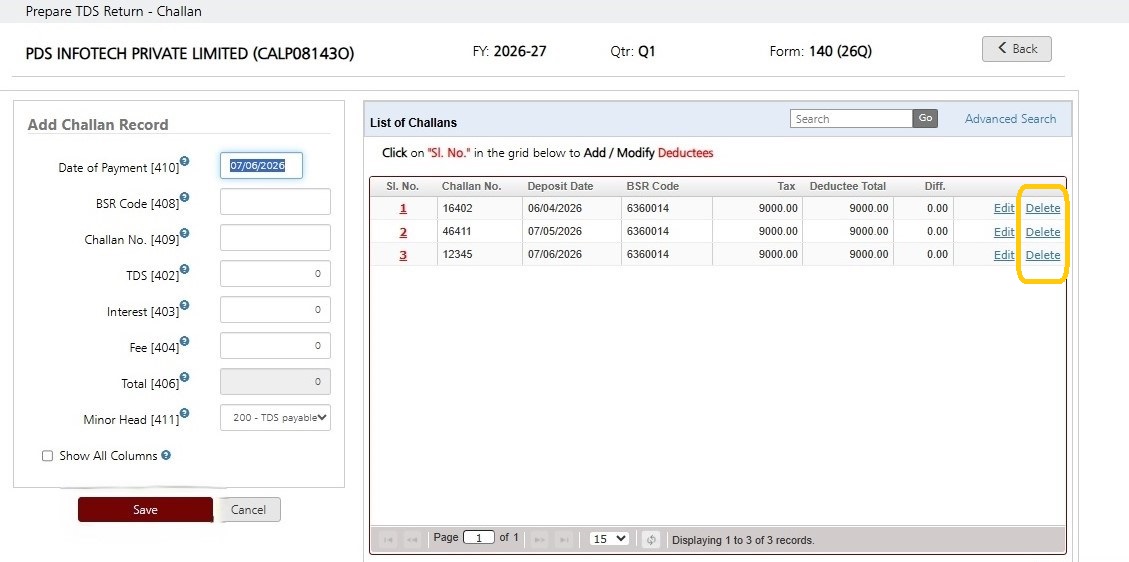The width and height of the screenshot is (1129, 562).
Task: Open Sl. No. 3 to modify deductees
Action: pos(403,255)
